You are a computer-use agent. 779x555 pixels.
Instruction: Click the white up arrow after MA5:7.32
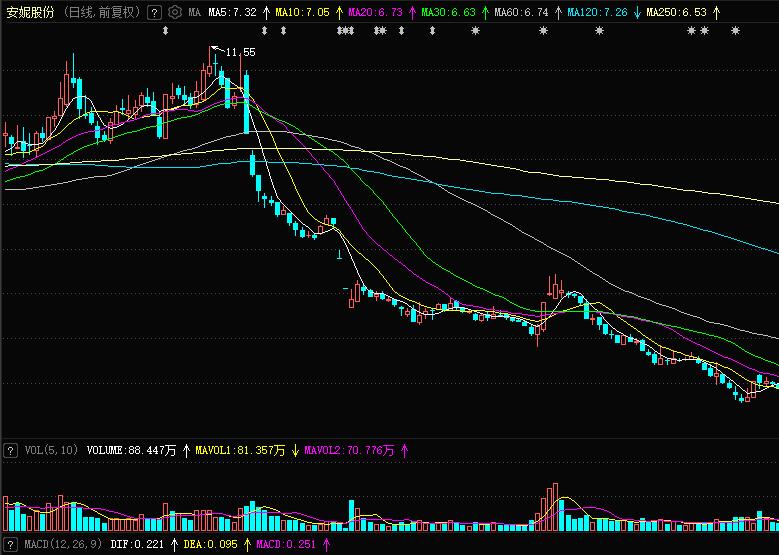click(x=266, y=12)
